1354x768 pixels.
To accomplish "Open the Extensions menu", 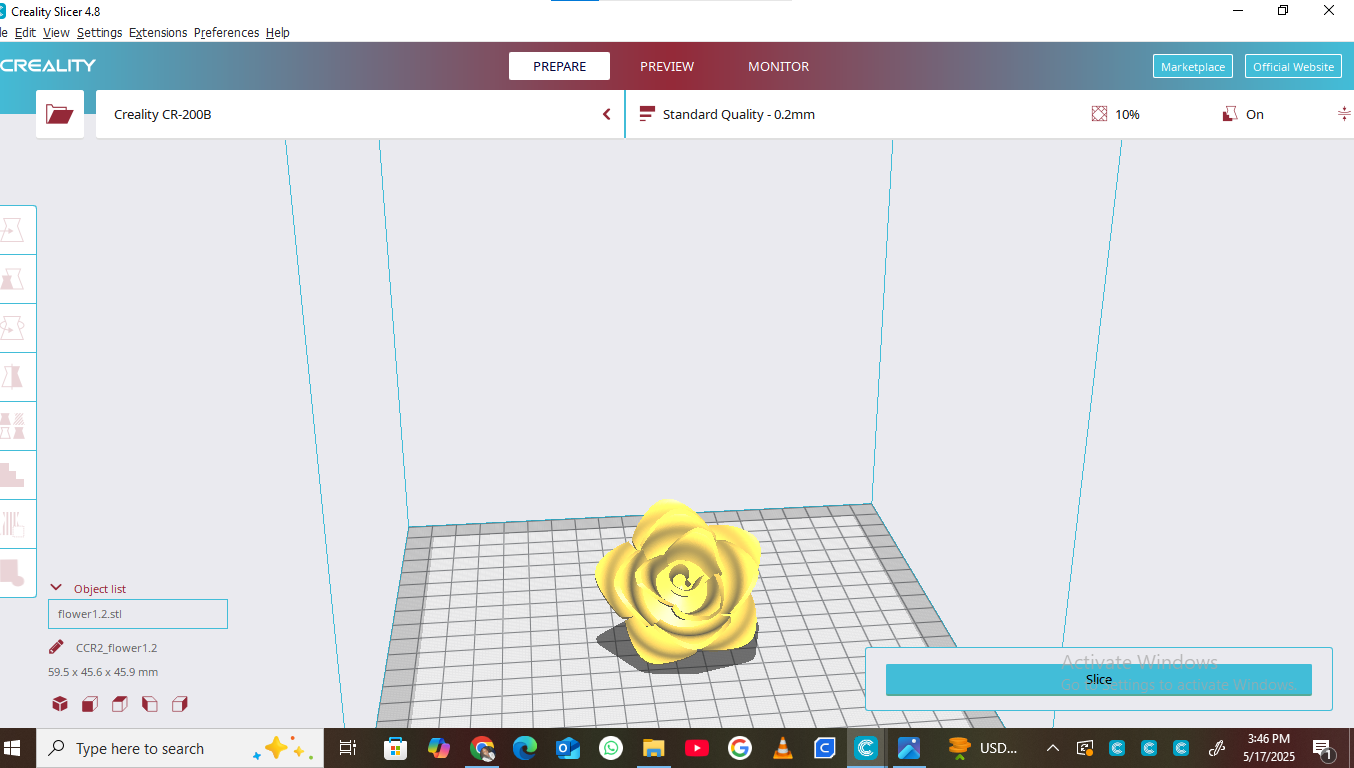I will point(158,32).
